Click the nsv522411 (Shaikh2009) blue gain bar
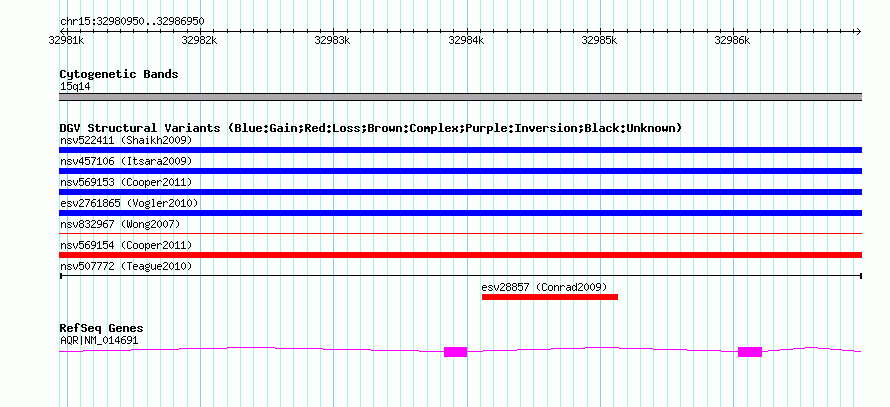 pos(460,150)
